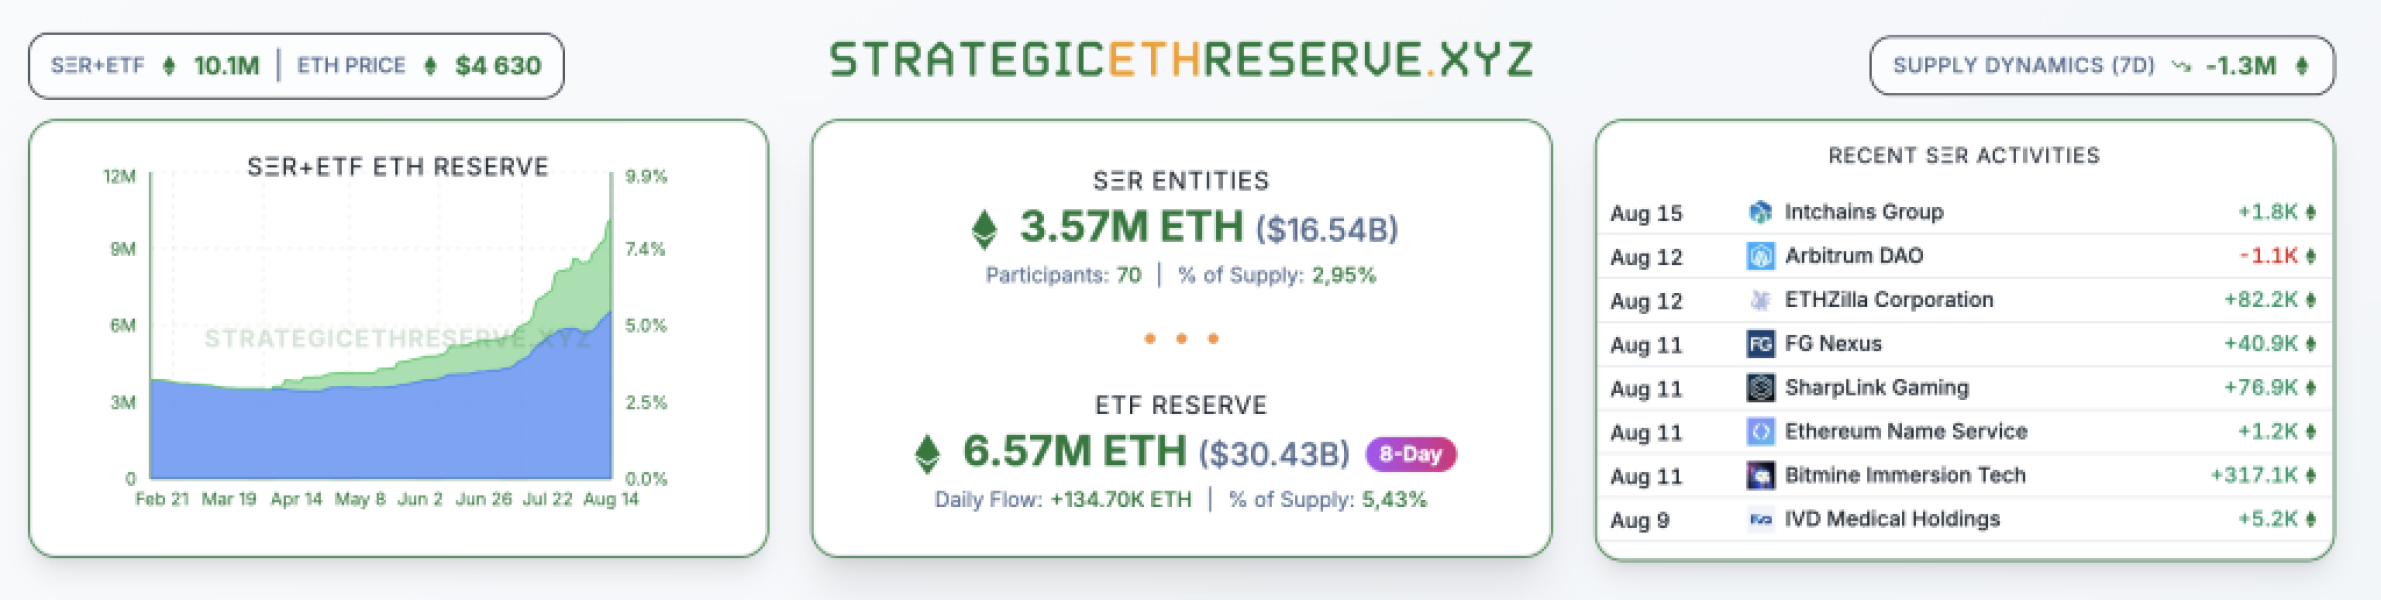
Task: Click the three orange dots separator
Action: 1181,339
